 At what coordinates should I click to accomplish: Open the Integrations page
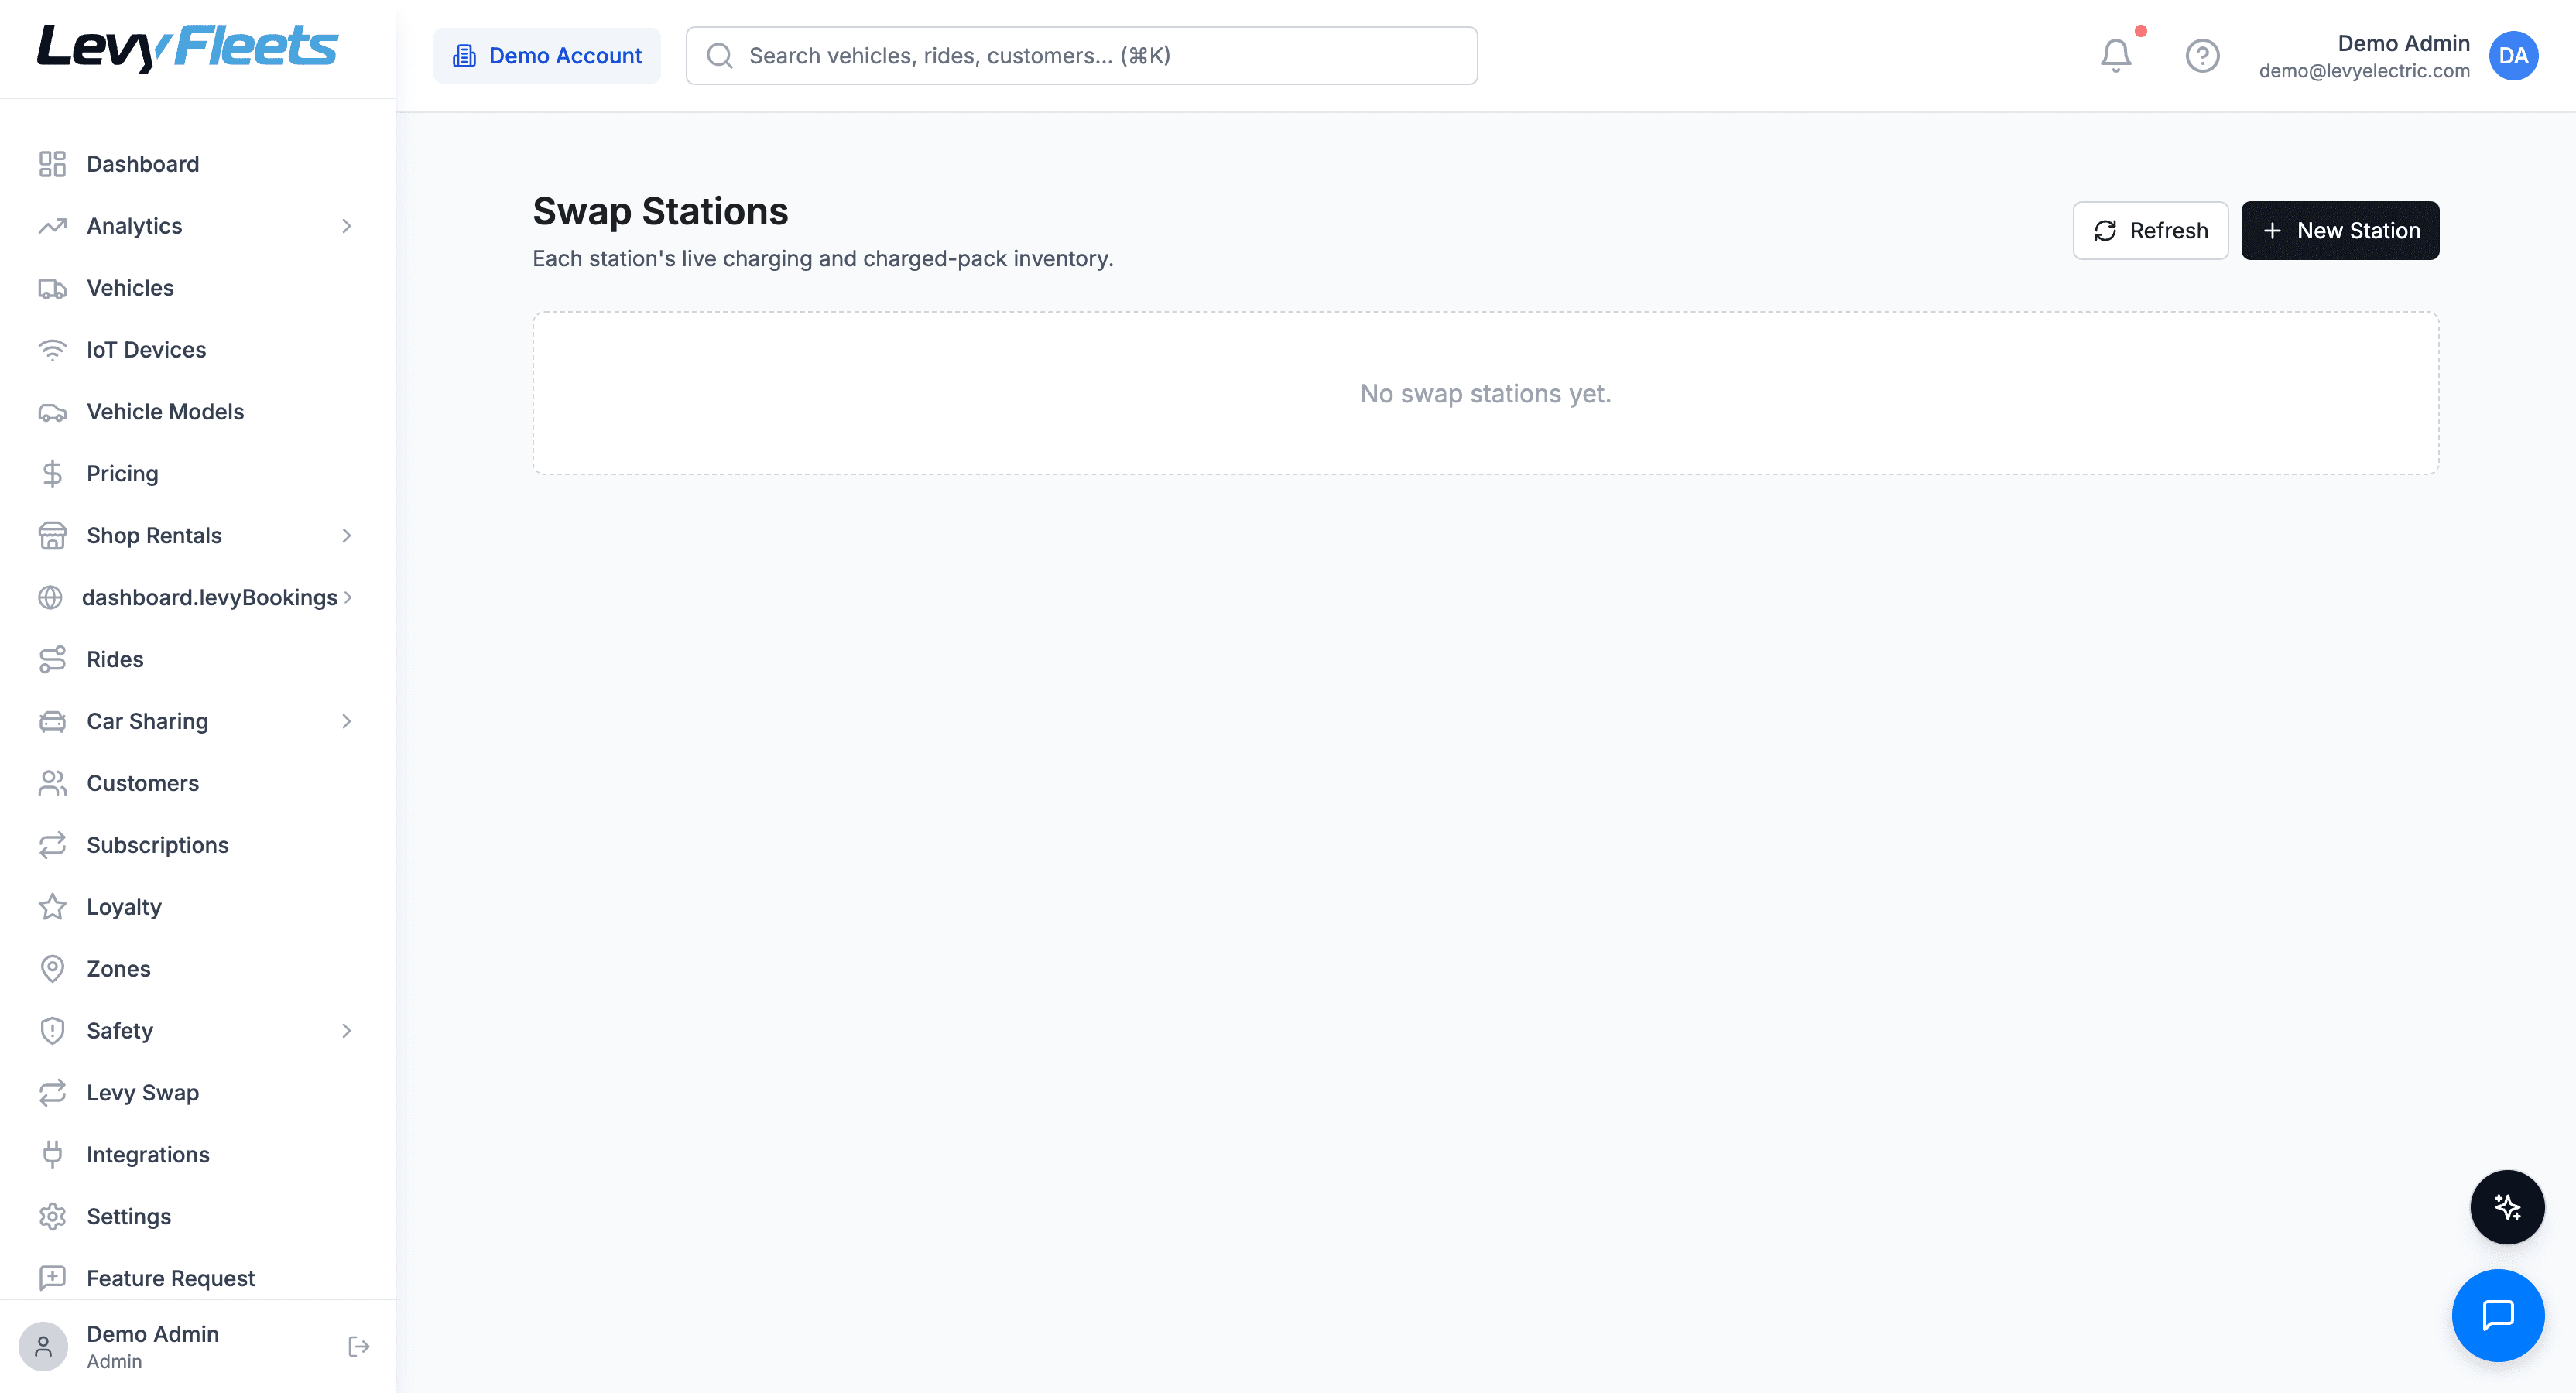(197, 1156)
